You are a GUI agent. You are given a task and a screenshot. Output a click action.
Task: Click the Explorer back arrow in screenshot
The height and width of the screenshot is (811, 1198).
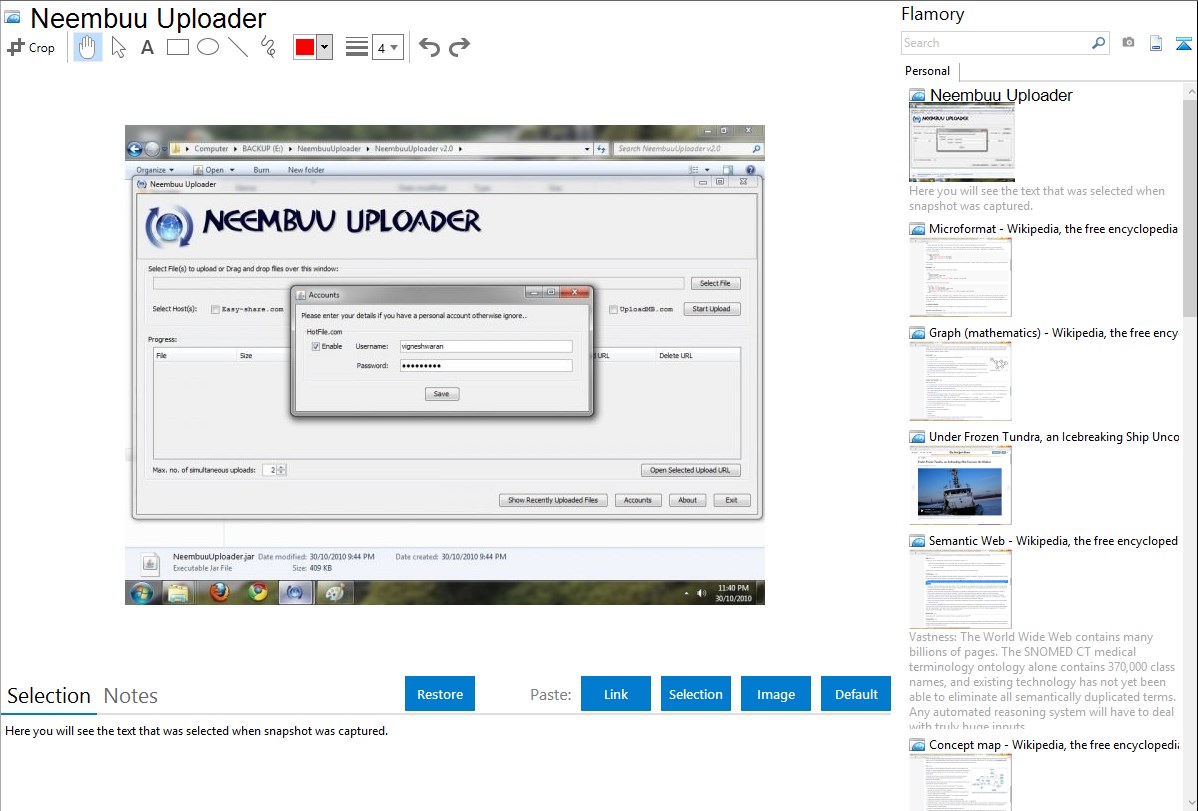pos(134,149)
